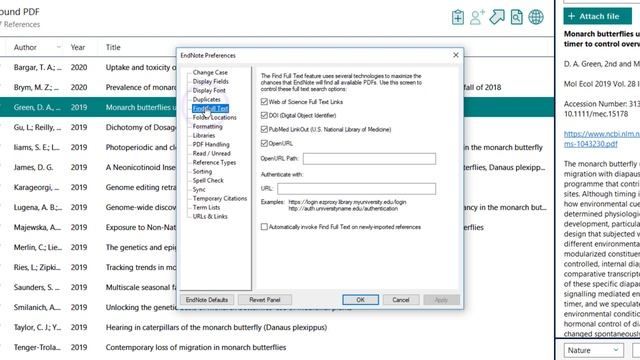Select Find Full Text in preferences list
Viewport: 640px width, 360px height.
(x=210, y=108)
